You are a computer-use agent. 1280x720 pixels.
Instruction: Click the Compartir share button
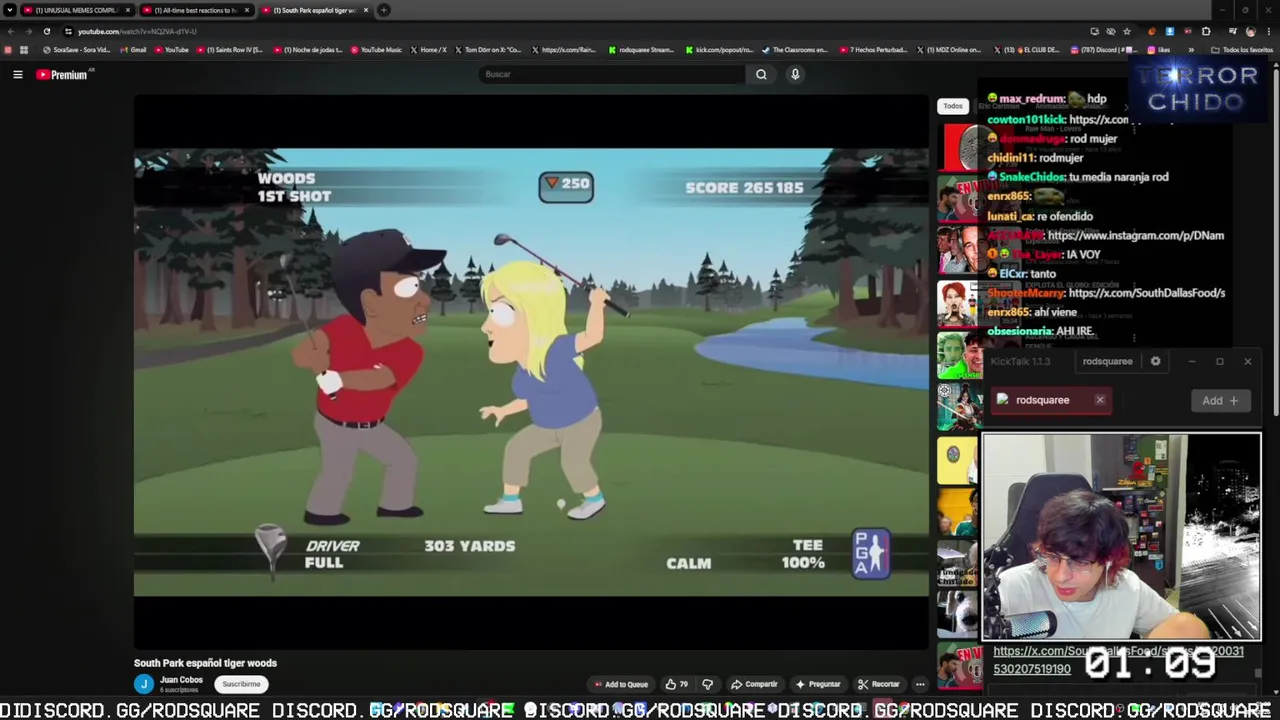tap(754, 684)
